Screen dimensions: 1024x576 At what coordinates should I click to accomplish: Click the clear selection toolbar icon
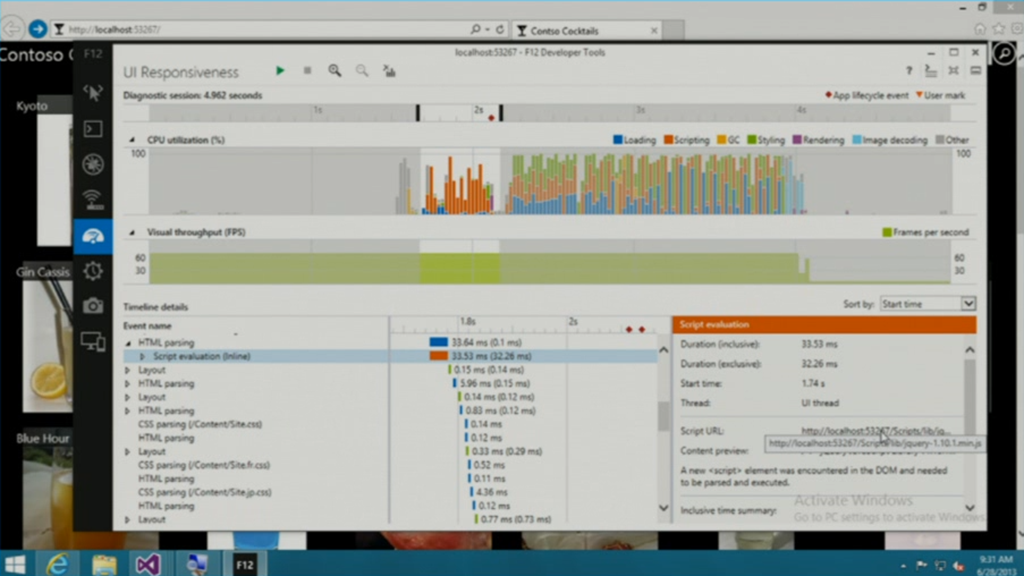pos(389,71)
